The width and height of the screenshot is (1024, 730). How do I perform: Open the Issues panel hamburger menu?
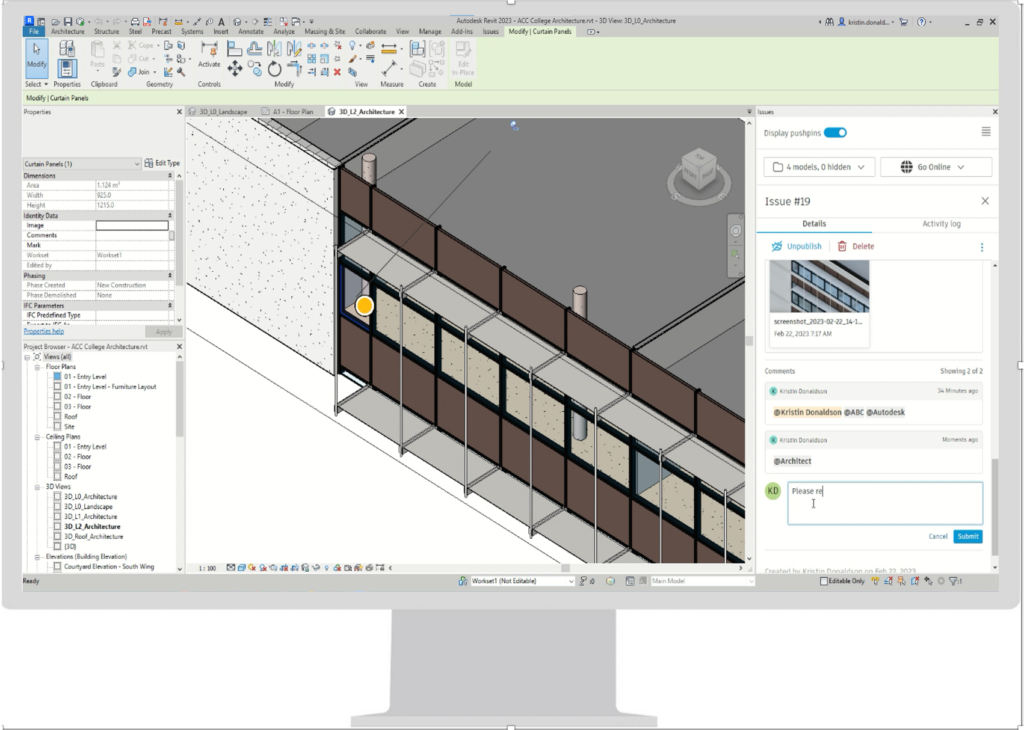point(986,132)
